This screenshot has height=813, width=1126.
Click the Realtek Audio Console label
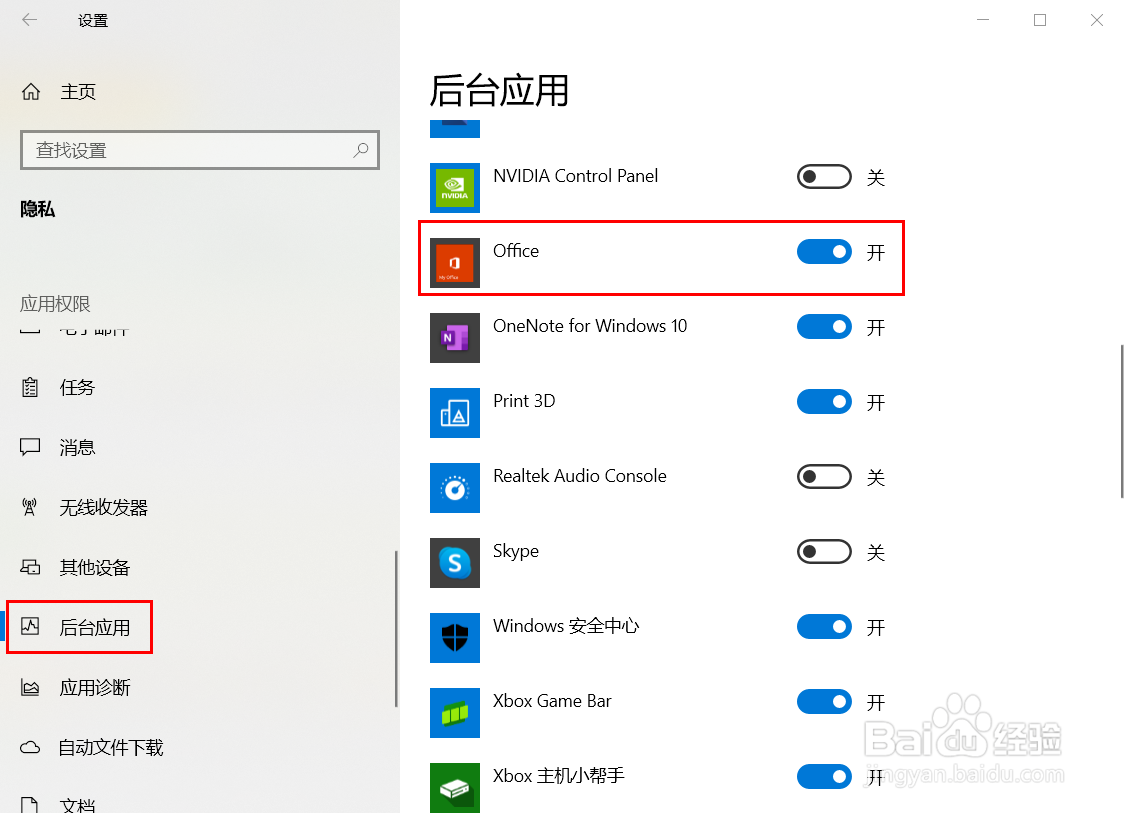tap(580, 476)
